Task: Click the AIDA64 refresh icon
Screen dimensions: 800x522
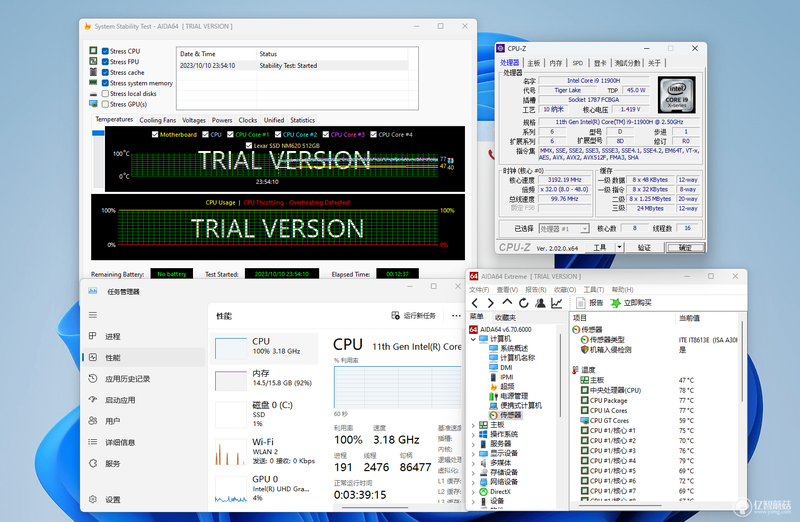Action: [524, 303]
